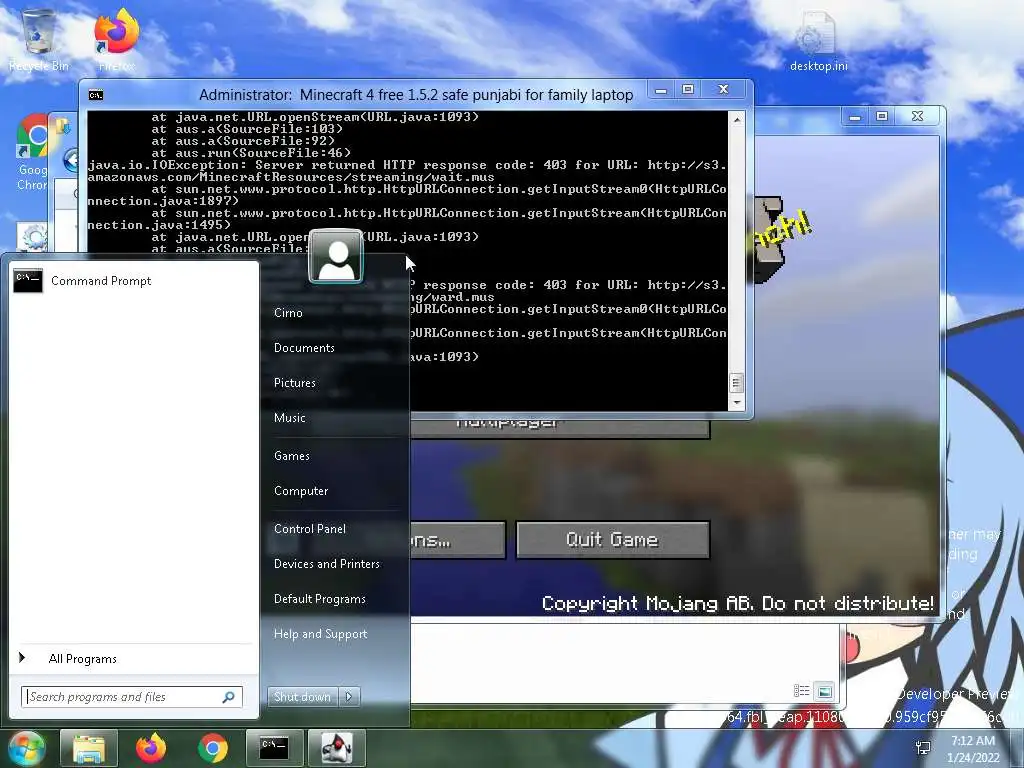
Task: Click the console window's system menu icon
Action: (96, 95)
